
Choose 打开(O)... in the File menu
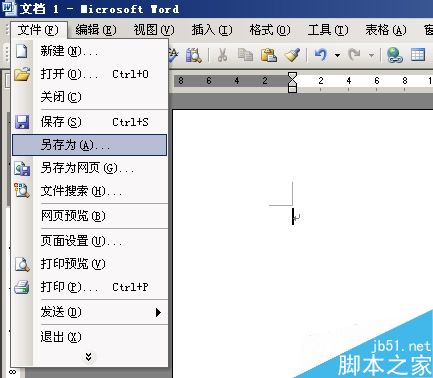[89, 74]
